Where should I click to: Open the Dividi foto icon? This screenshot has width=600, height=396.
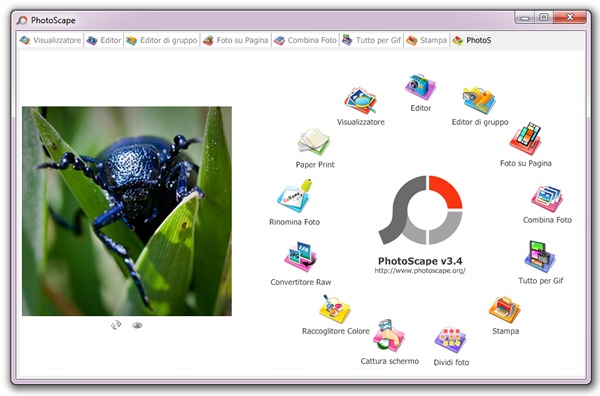tap(451, 339)
